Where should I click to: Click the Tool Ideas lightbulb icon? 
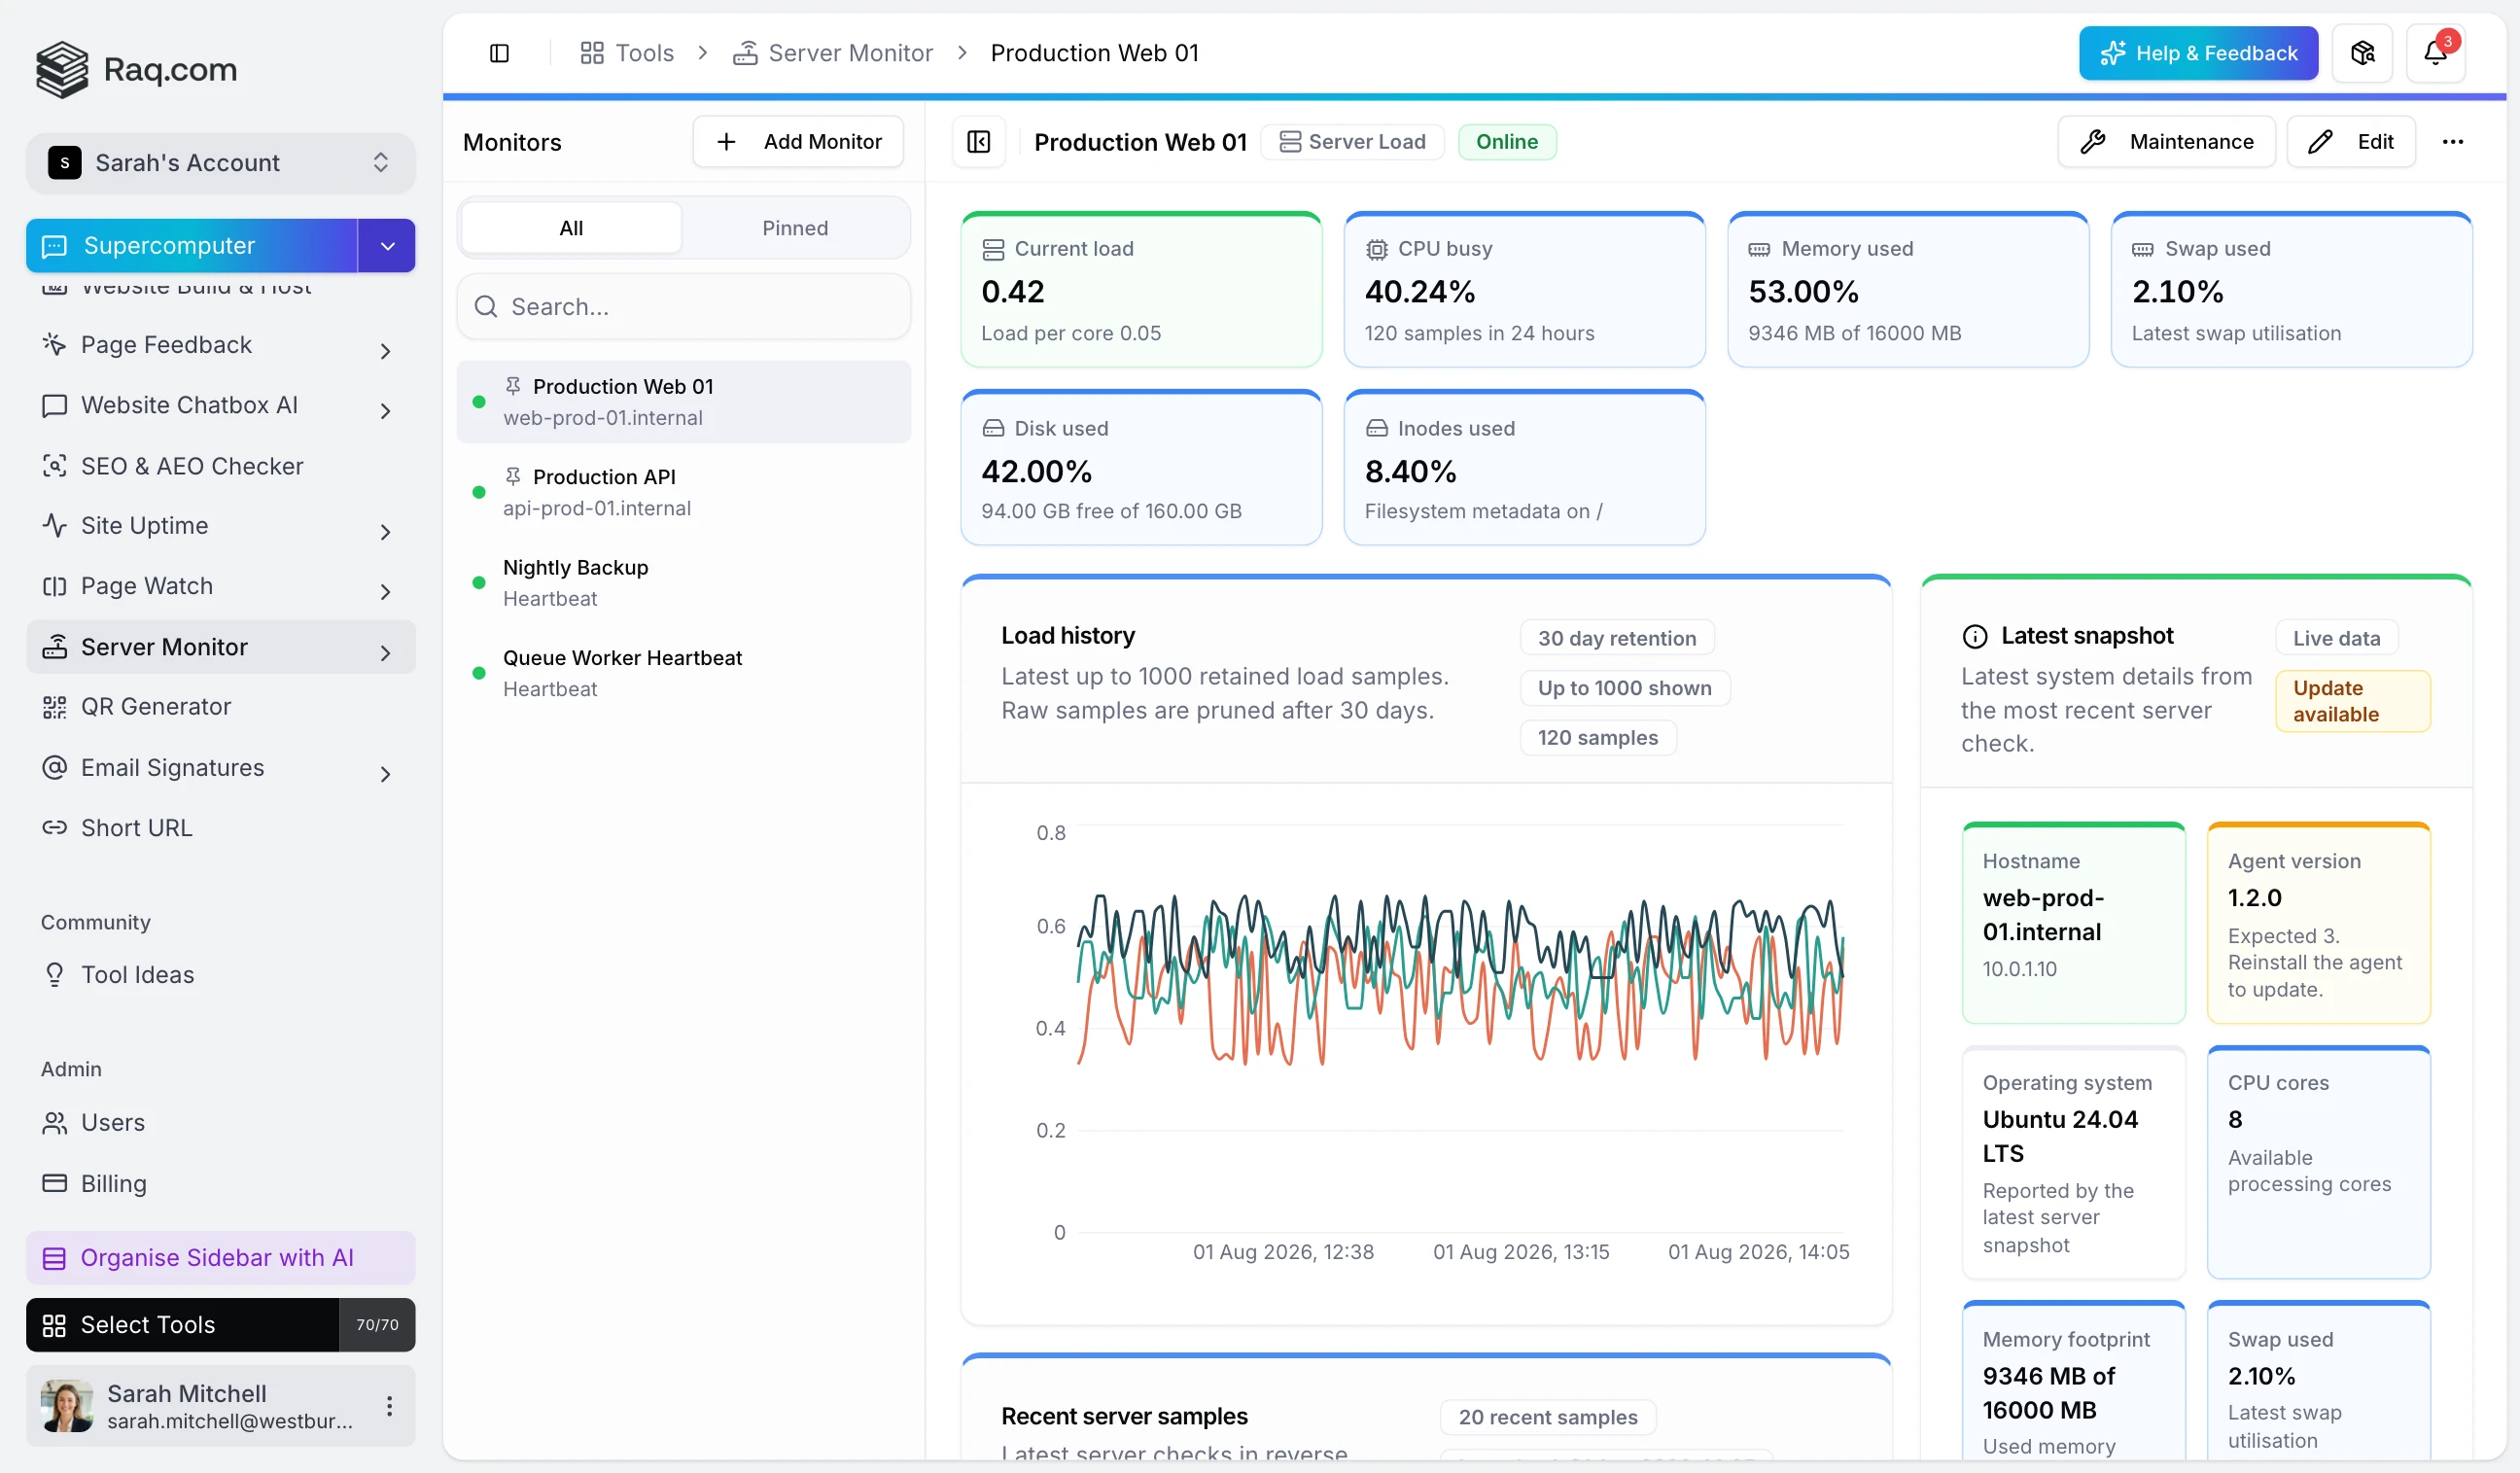pos(54,974)
